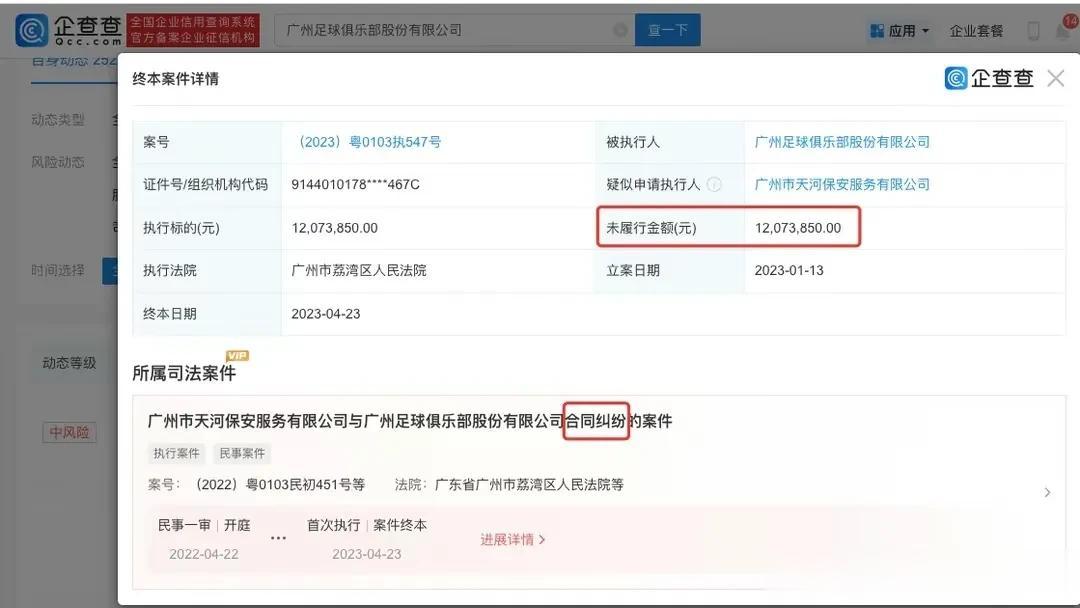Viewport: 1080px width, 608px height.
Task: Click the ellipsis between case timeline stages
Action: click(x=278, y=538)
